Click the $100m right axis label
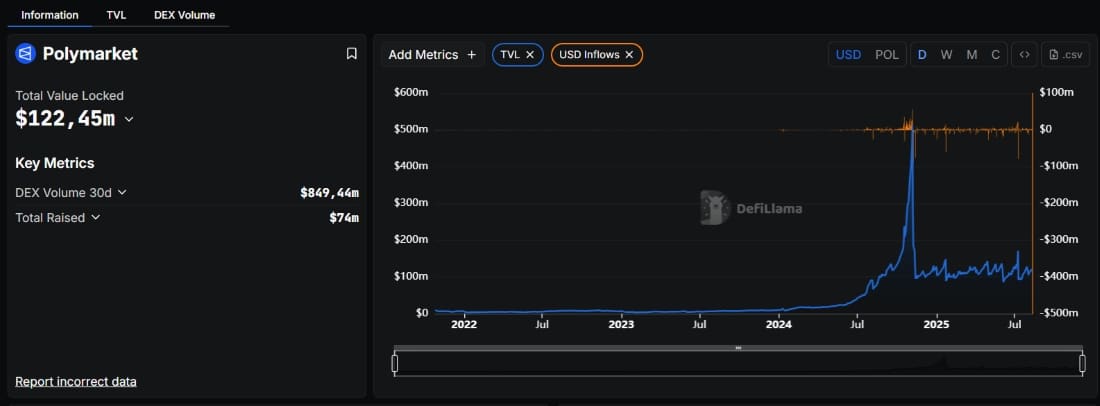1100x406 pixels. point(1056,93)
